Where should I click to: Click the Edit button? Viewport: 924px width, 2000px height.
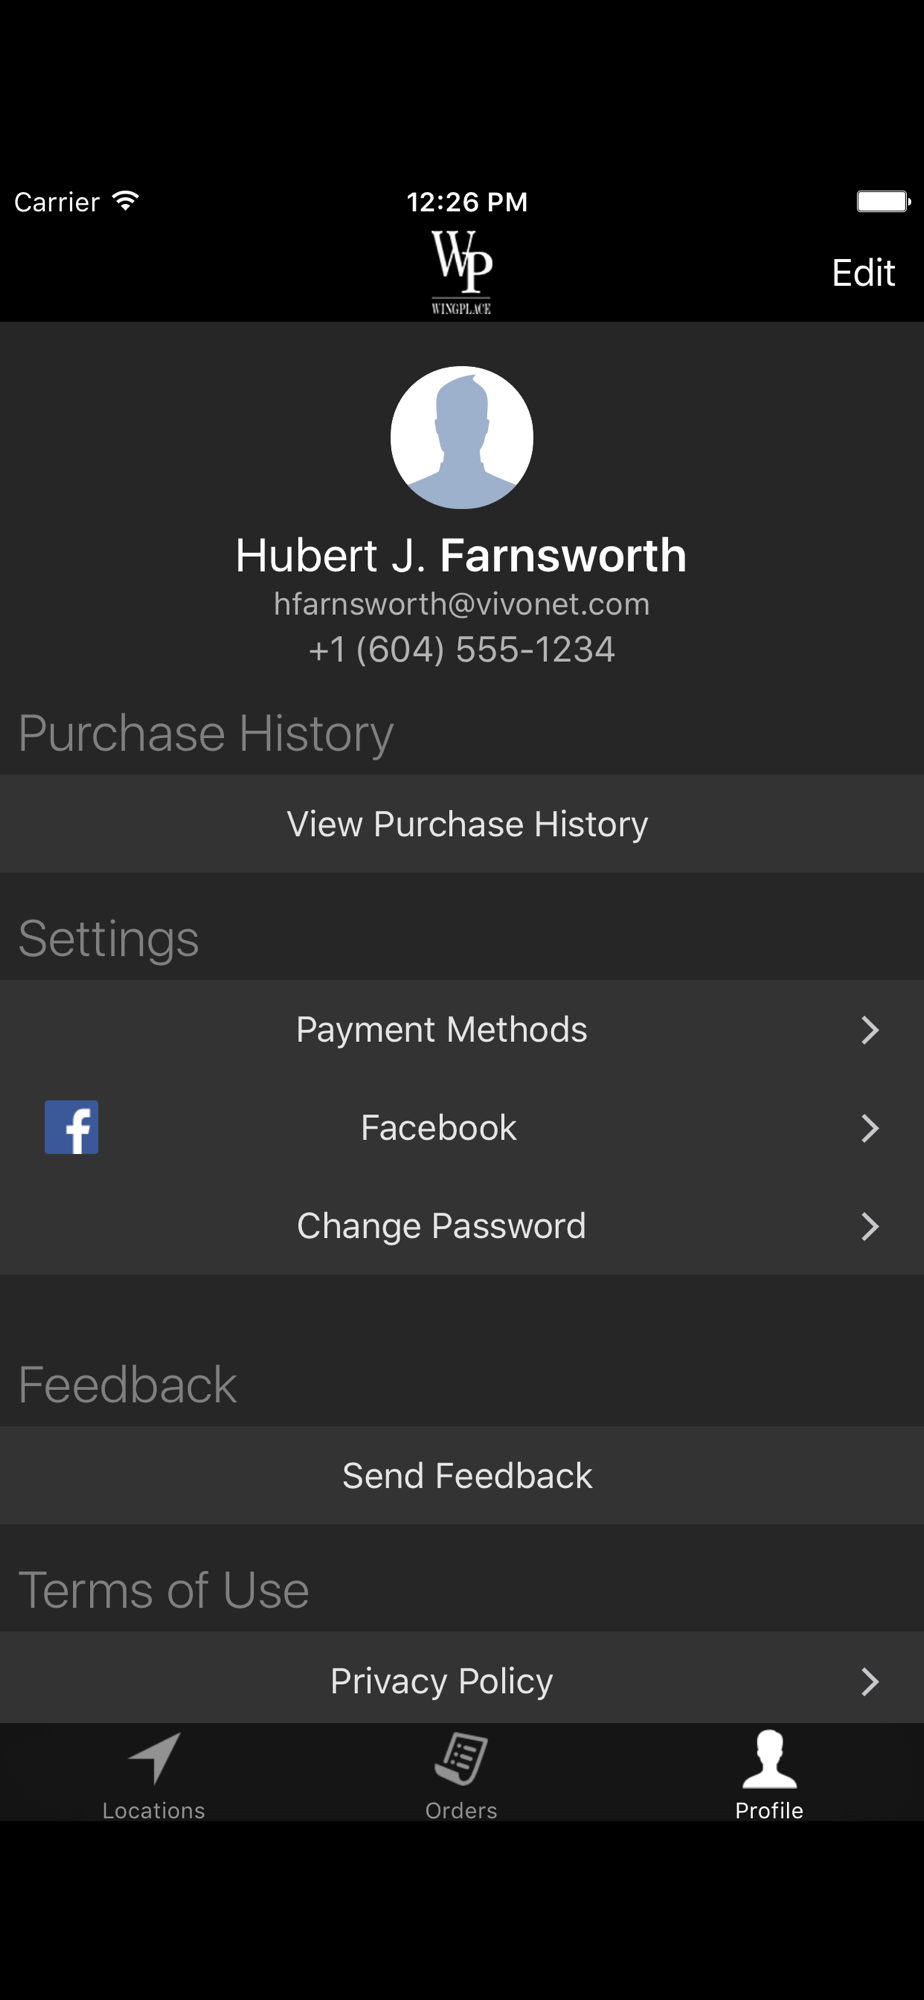(x=863, y=273)
